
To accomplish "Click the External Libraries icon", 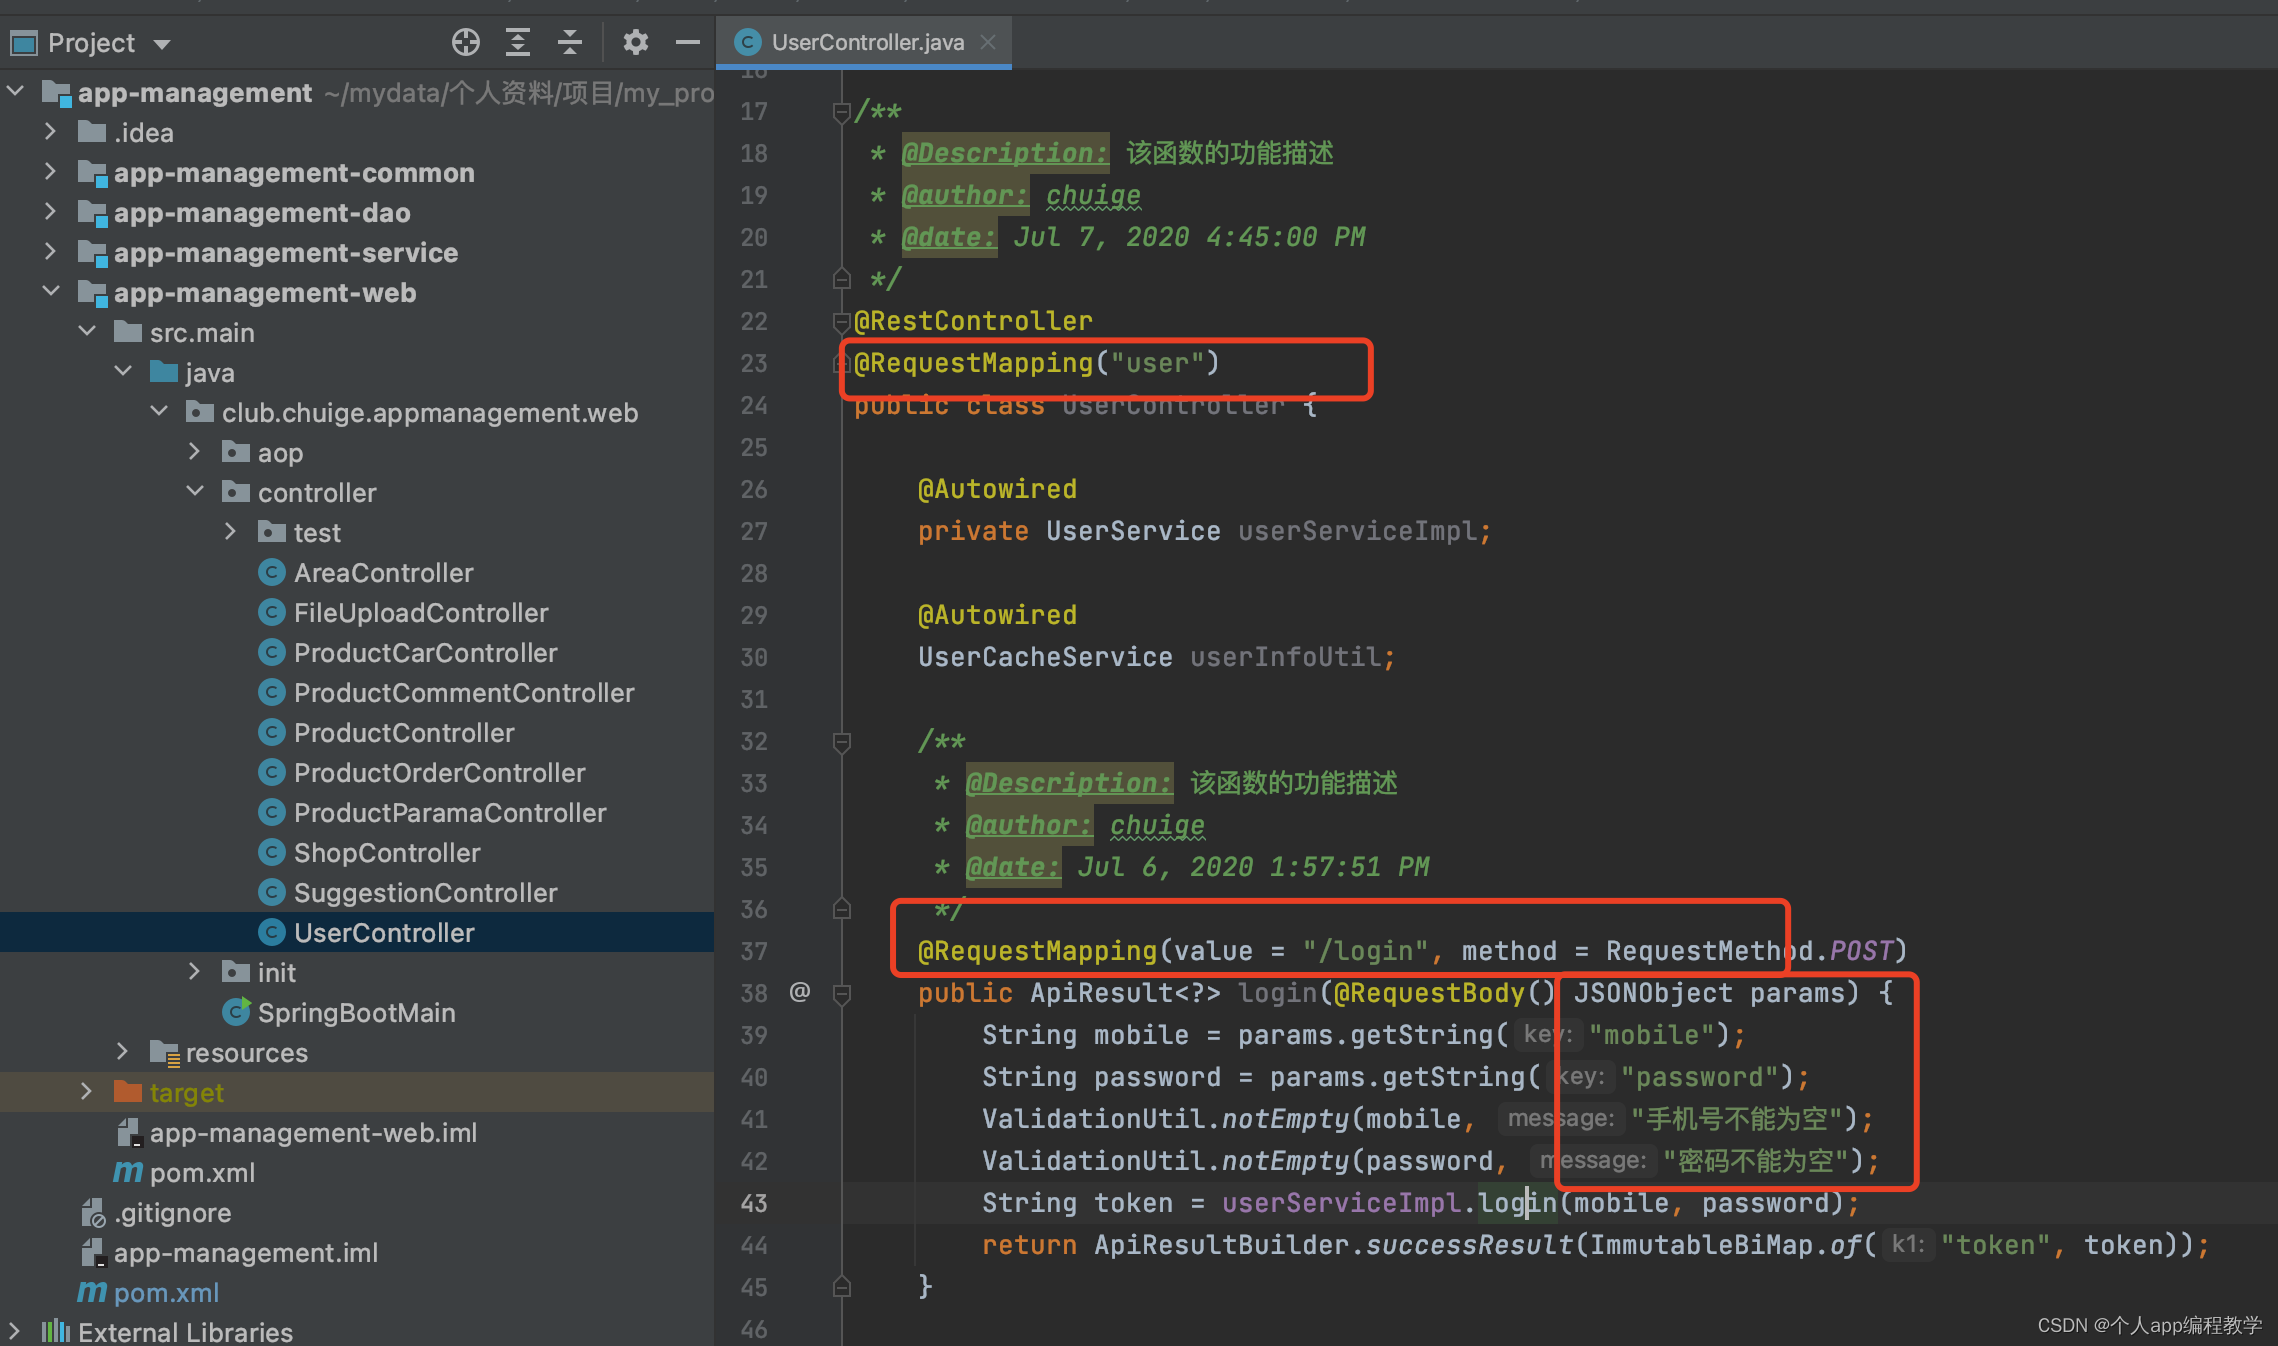I will click(x=56, y=1332).
